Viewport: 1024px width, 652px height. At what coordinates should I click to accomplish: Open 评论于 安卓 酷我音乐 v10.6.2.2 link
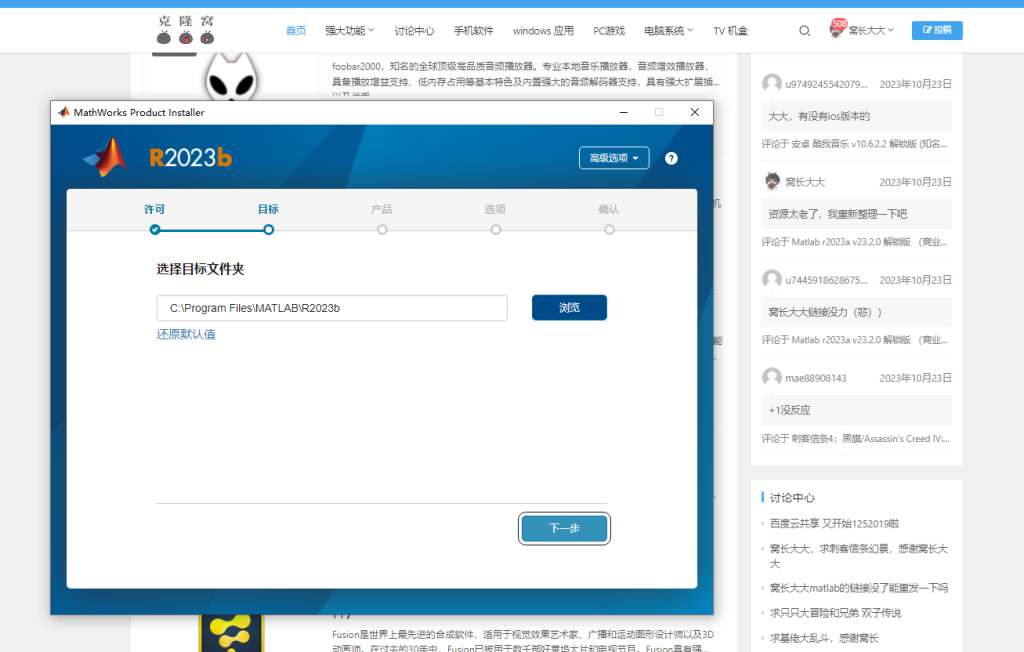click(854, 144)
